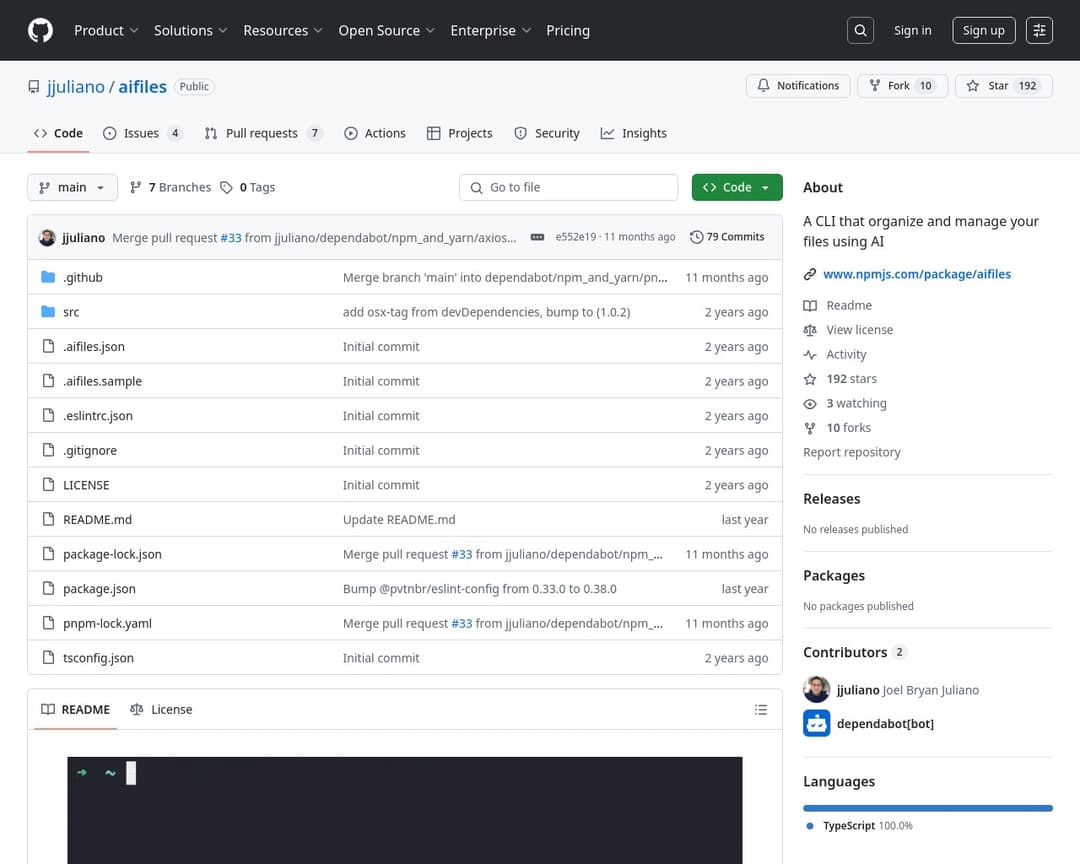The width and height of the screenshot is (1080, 864).
Task: Open the Enterprise dropdown menu
Action: [x=490, y=30]
